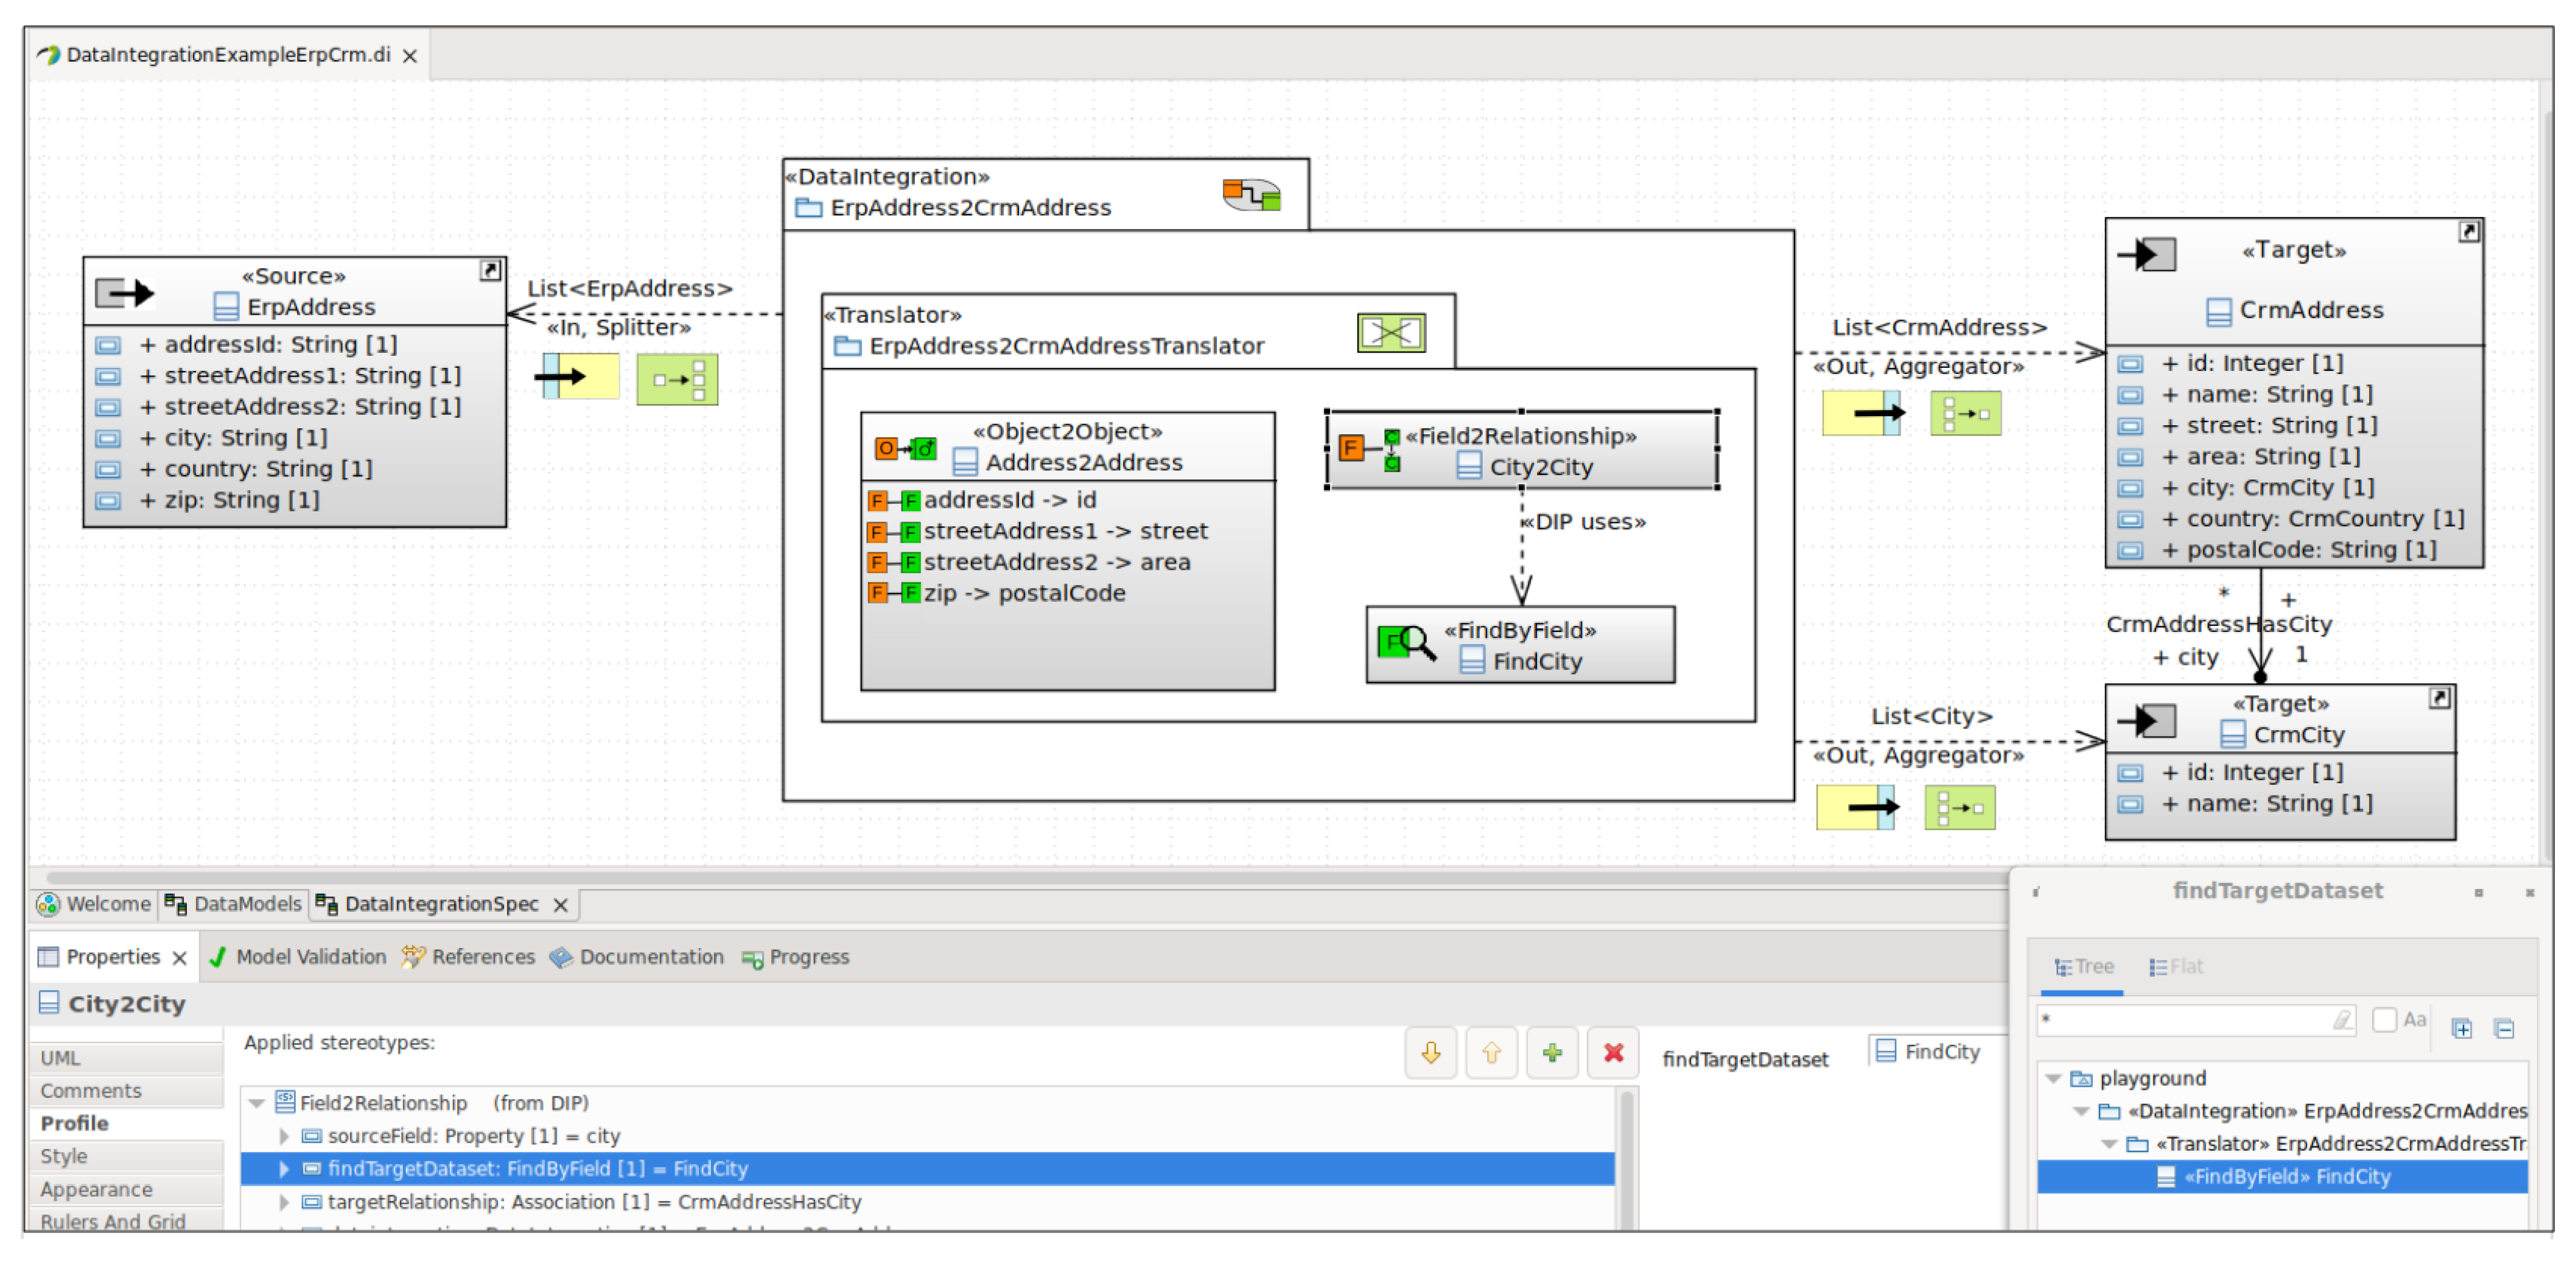This screenshot has width=2576, height=1261.
Task: Switch to the Flat view tab
Action: point(2176,966)
